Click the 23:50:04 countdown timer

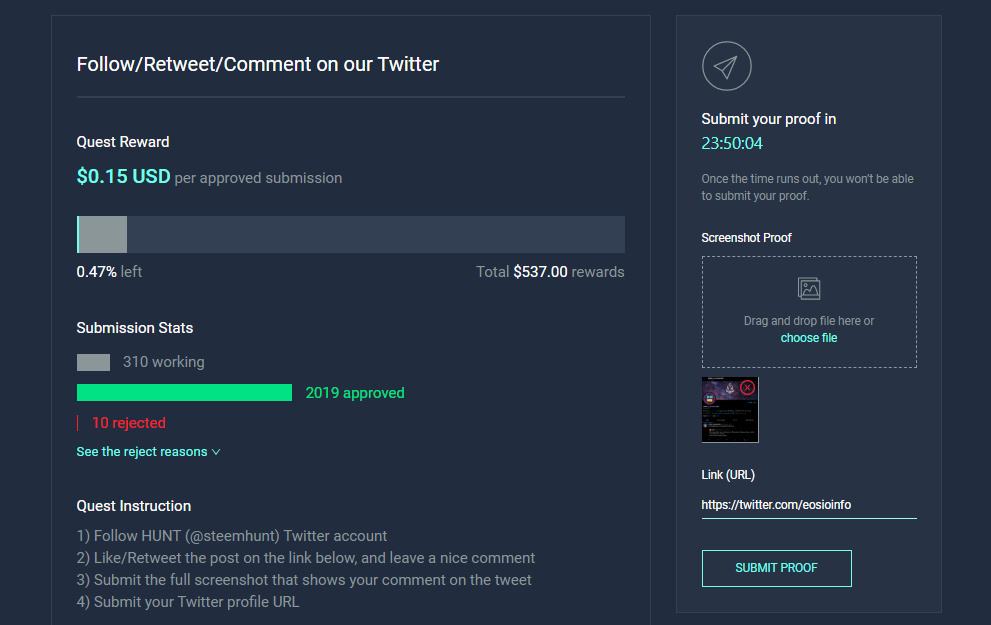[x=732, y=143]
